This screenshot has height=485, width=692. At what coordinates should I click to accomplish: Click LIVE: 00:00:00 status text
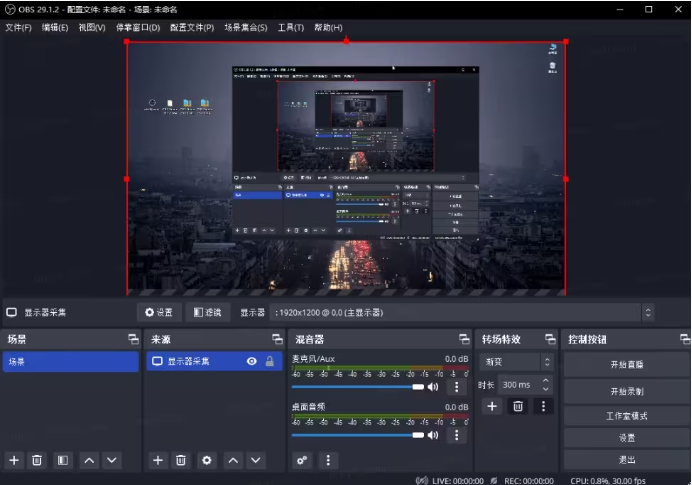point(458,481)
